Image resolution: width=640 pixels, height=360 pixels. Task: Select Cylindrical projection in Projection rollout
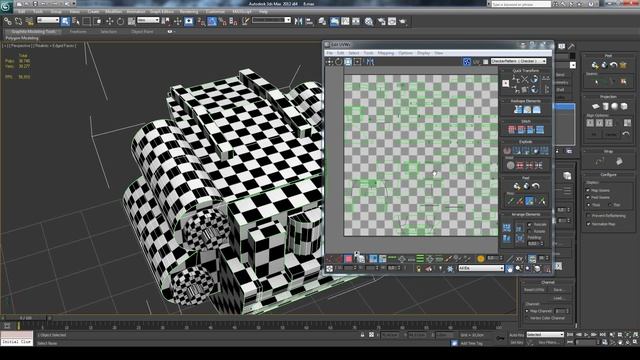coord(605,107)
